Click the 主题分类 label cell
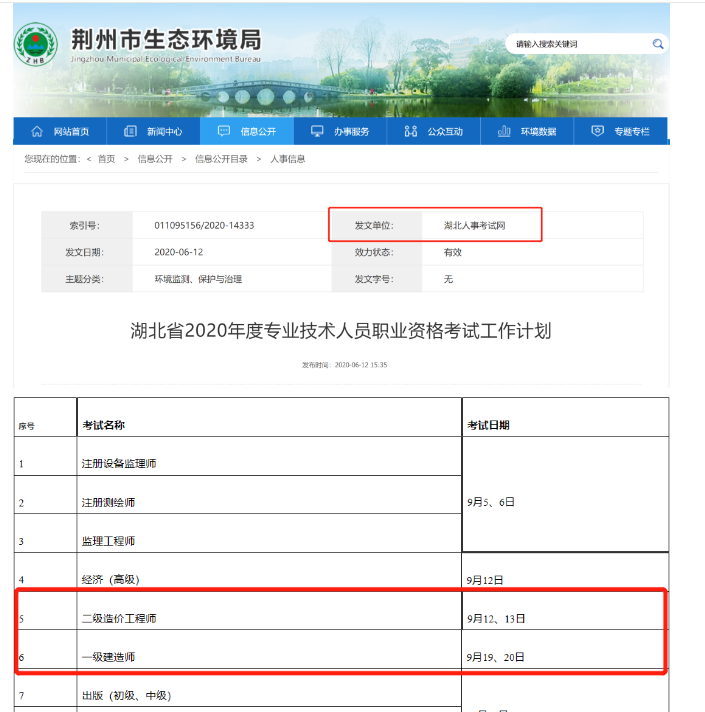Viewport: 705px width, 712px height. [87, 279]
